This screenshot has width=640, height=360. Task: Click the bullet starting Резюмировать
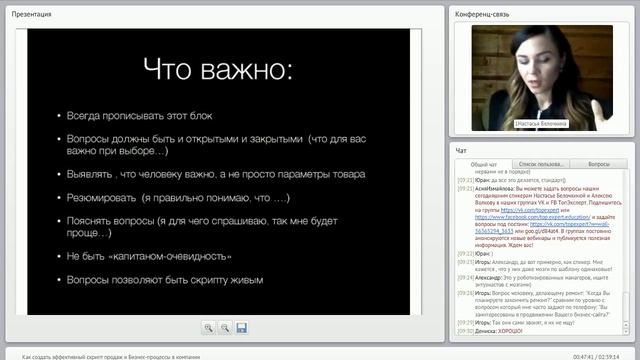pyautogui.click(x=178, y=198)
